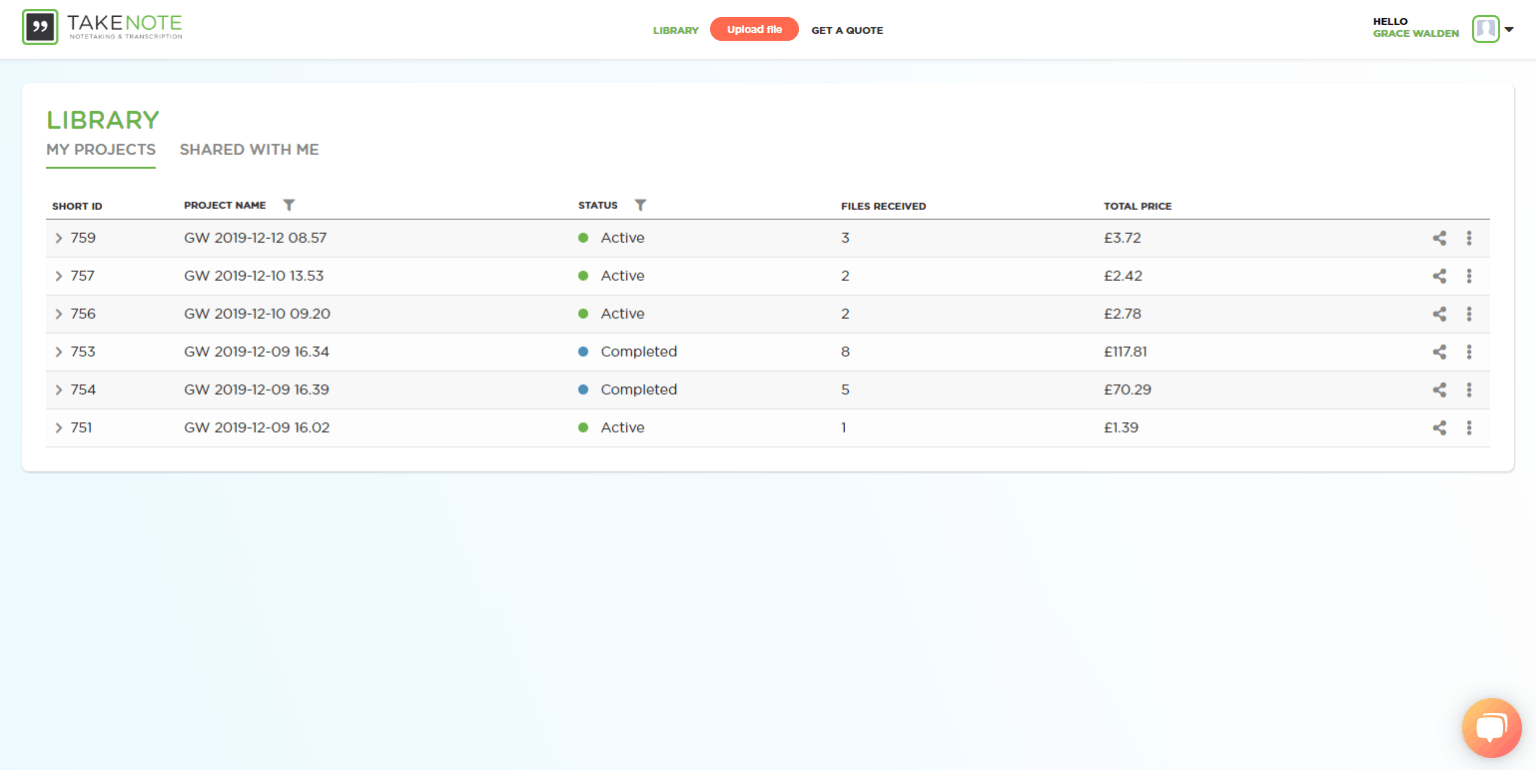Share project 759 using its share icon
Image resolution: width=1536 pixels, height=770 pixels.
pyautogui.click(x=1439, y=238)
